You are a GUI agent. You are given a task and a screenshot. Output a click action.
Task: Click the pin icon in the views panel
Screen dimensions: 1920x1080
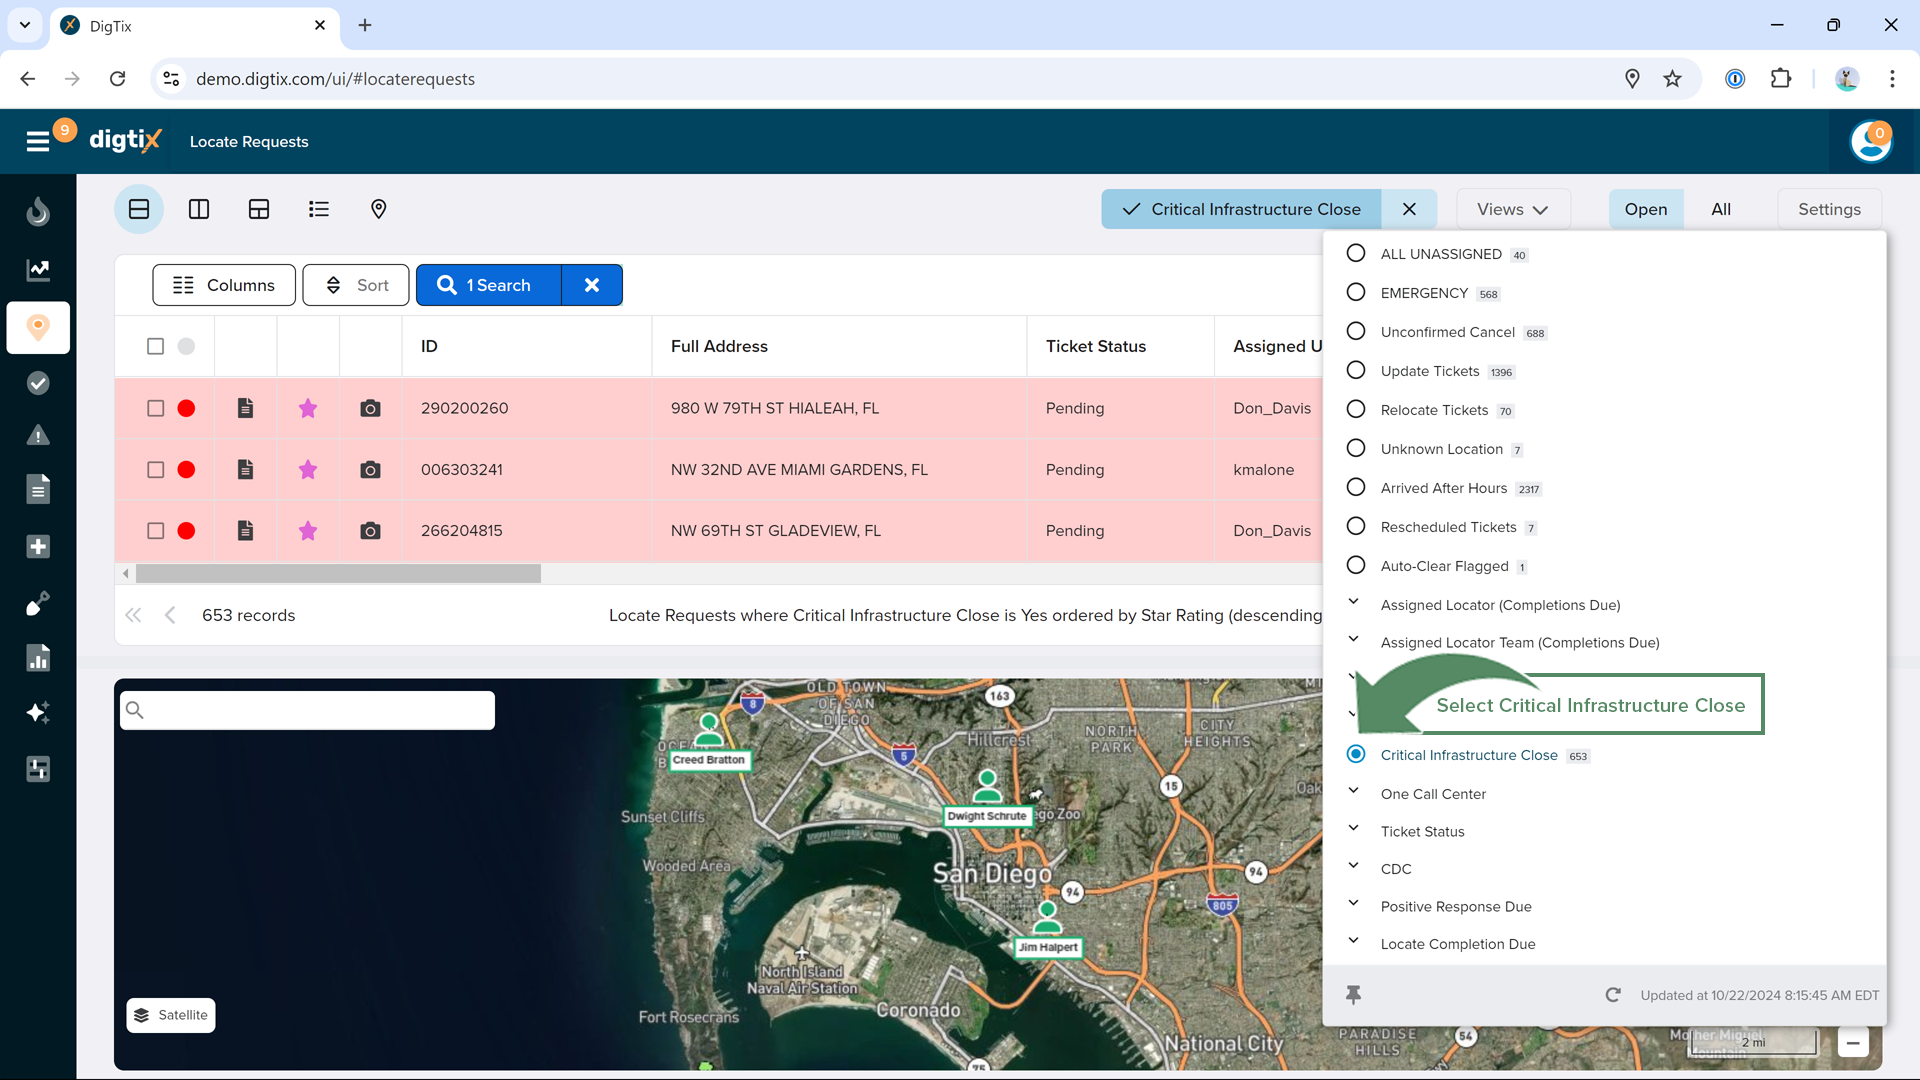coord(1353,994)
